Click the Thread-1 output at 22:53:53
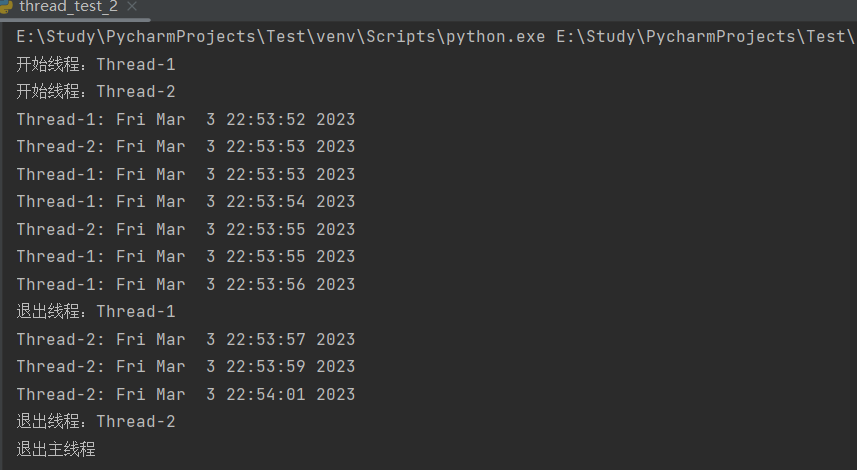This screenshot has width=857, height=470. point(186,174)
